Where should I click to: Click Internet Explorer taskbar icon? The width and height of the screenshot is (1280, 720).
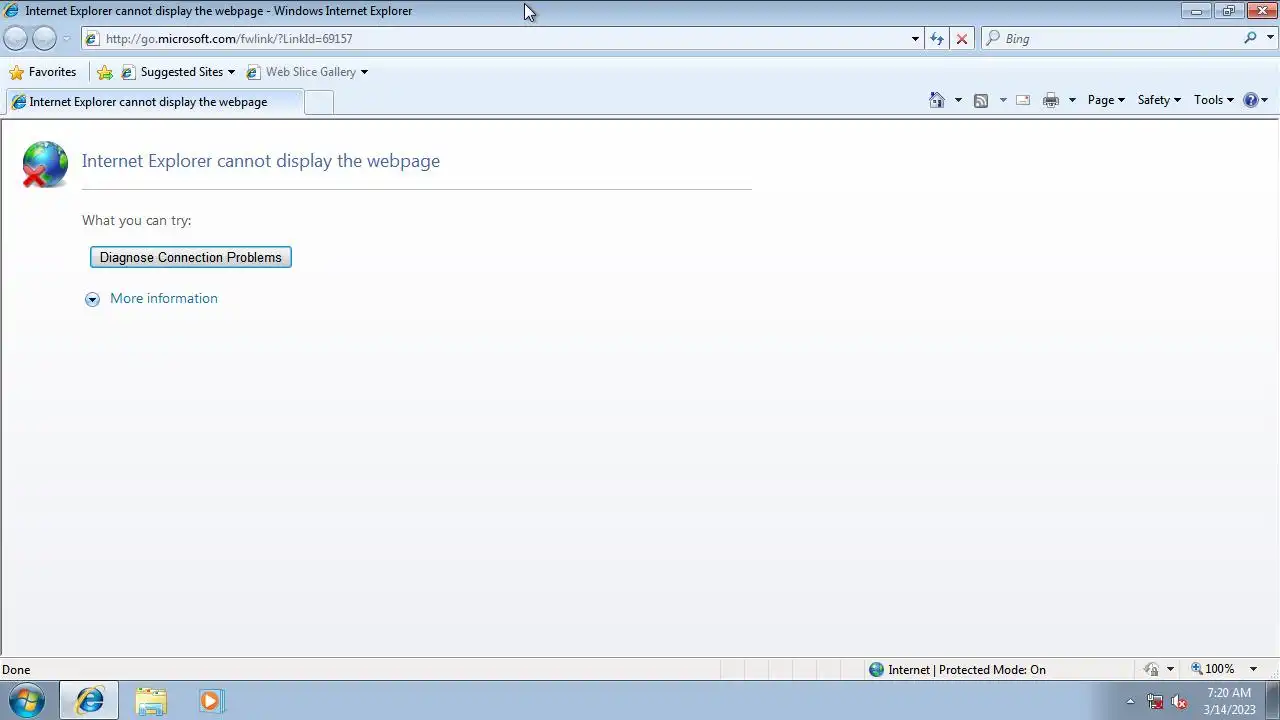tap(89, 701)
